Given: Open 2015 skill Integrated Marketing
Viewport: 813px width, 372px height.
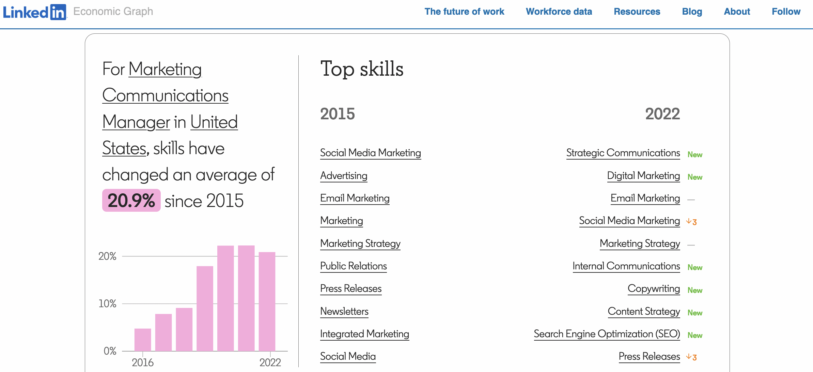Looking at the screenshot, I should tap(365, 334).
